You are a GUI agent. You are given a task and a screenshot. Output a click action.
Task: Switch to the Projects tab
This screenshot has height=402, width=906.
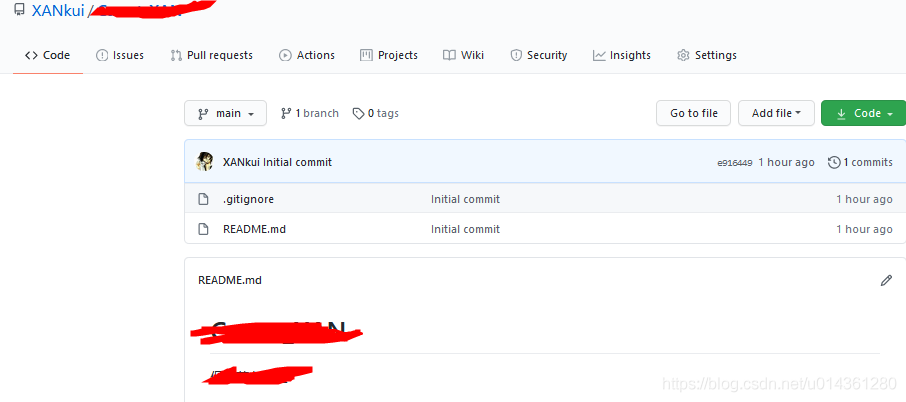389,55
